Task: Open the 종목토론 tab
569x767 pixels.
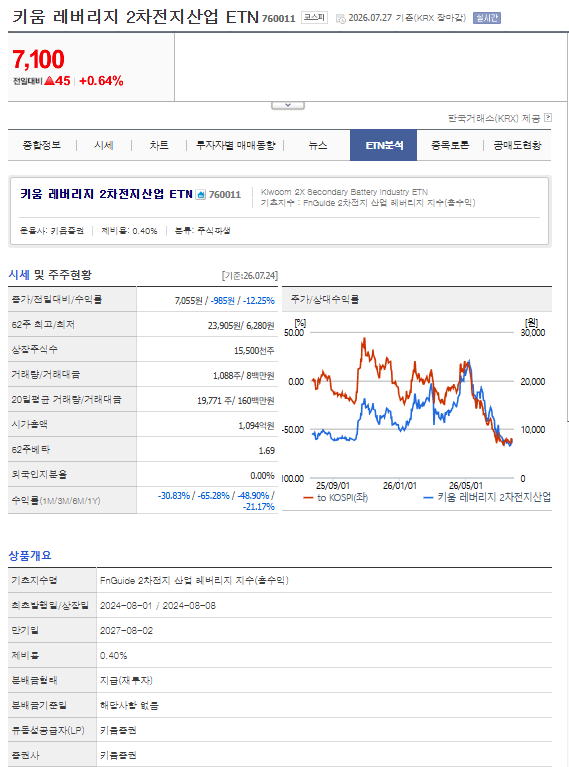Action: point(450,145)
